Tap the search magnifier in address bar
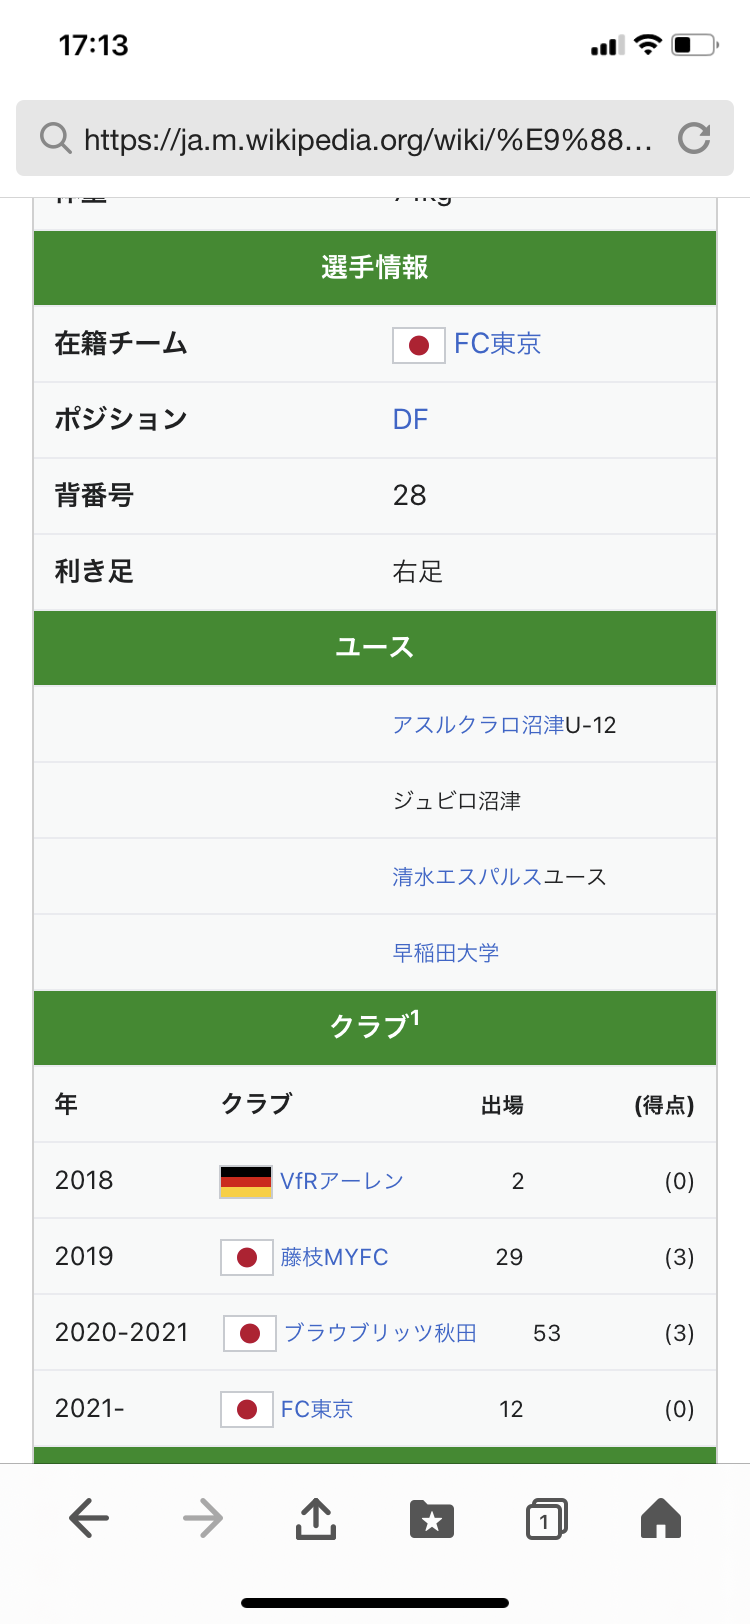 coord(55,138)
